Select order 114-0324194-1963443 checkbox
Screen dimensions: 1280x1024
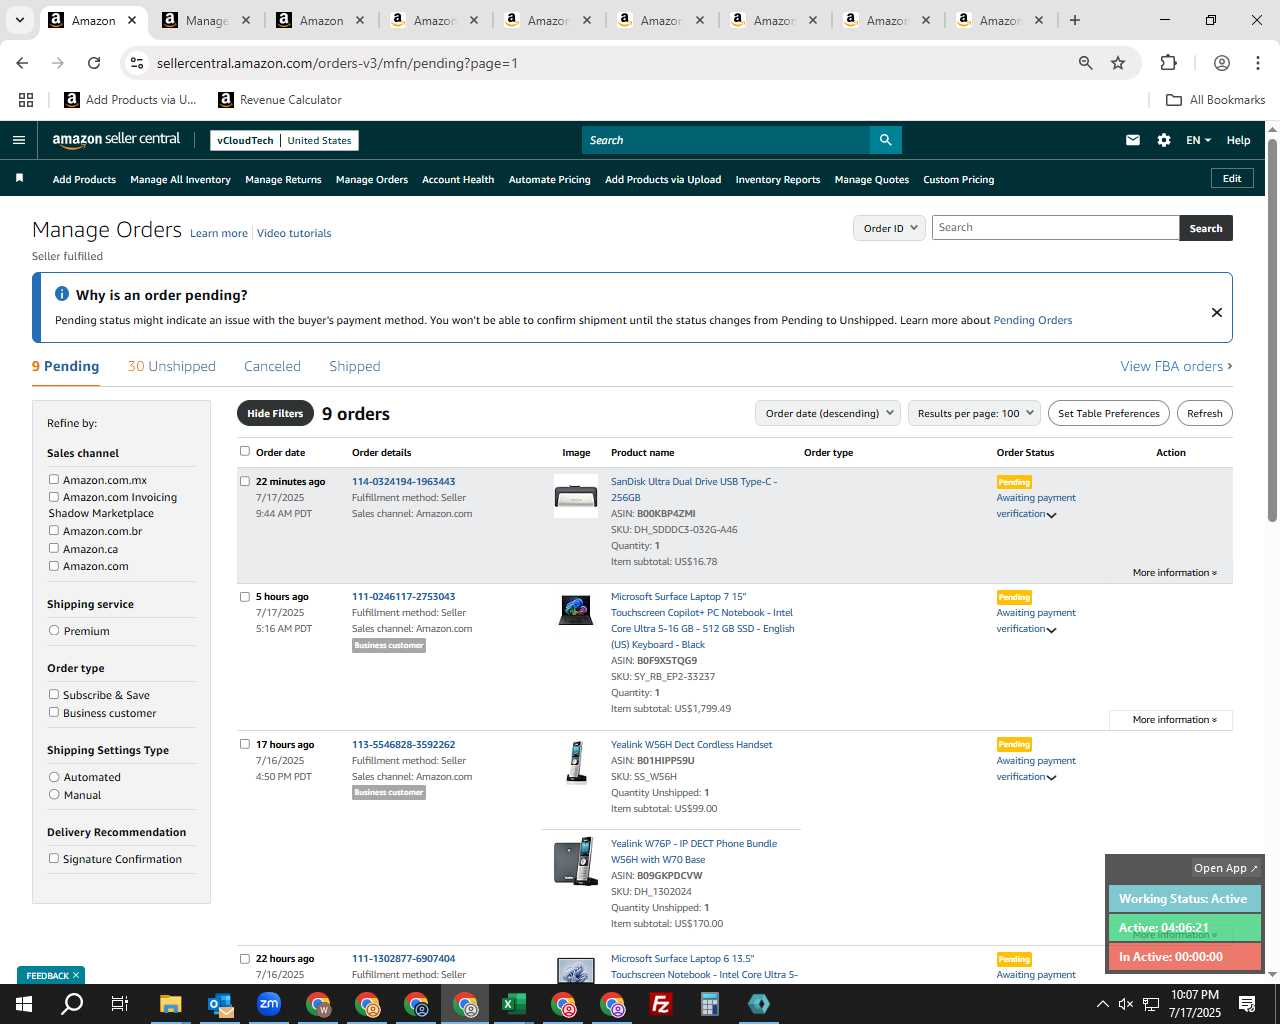click(245, 481)
